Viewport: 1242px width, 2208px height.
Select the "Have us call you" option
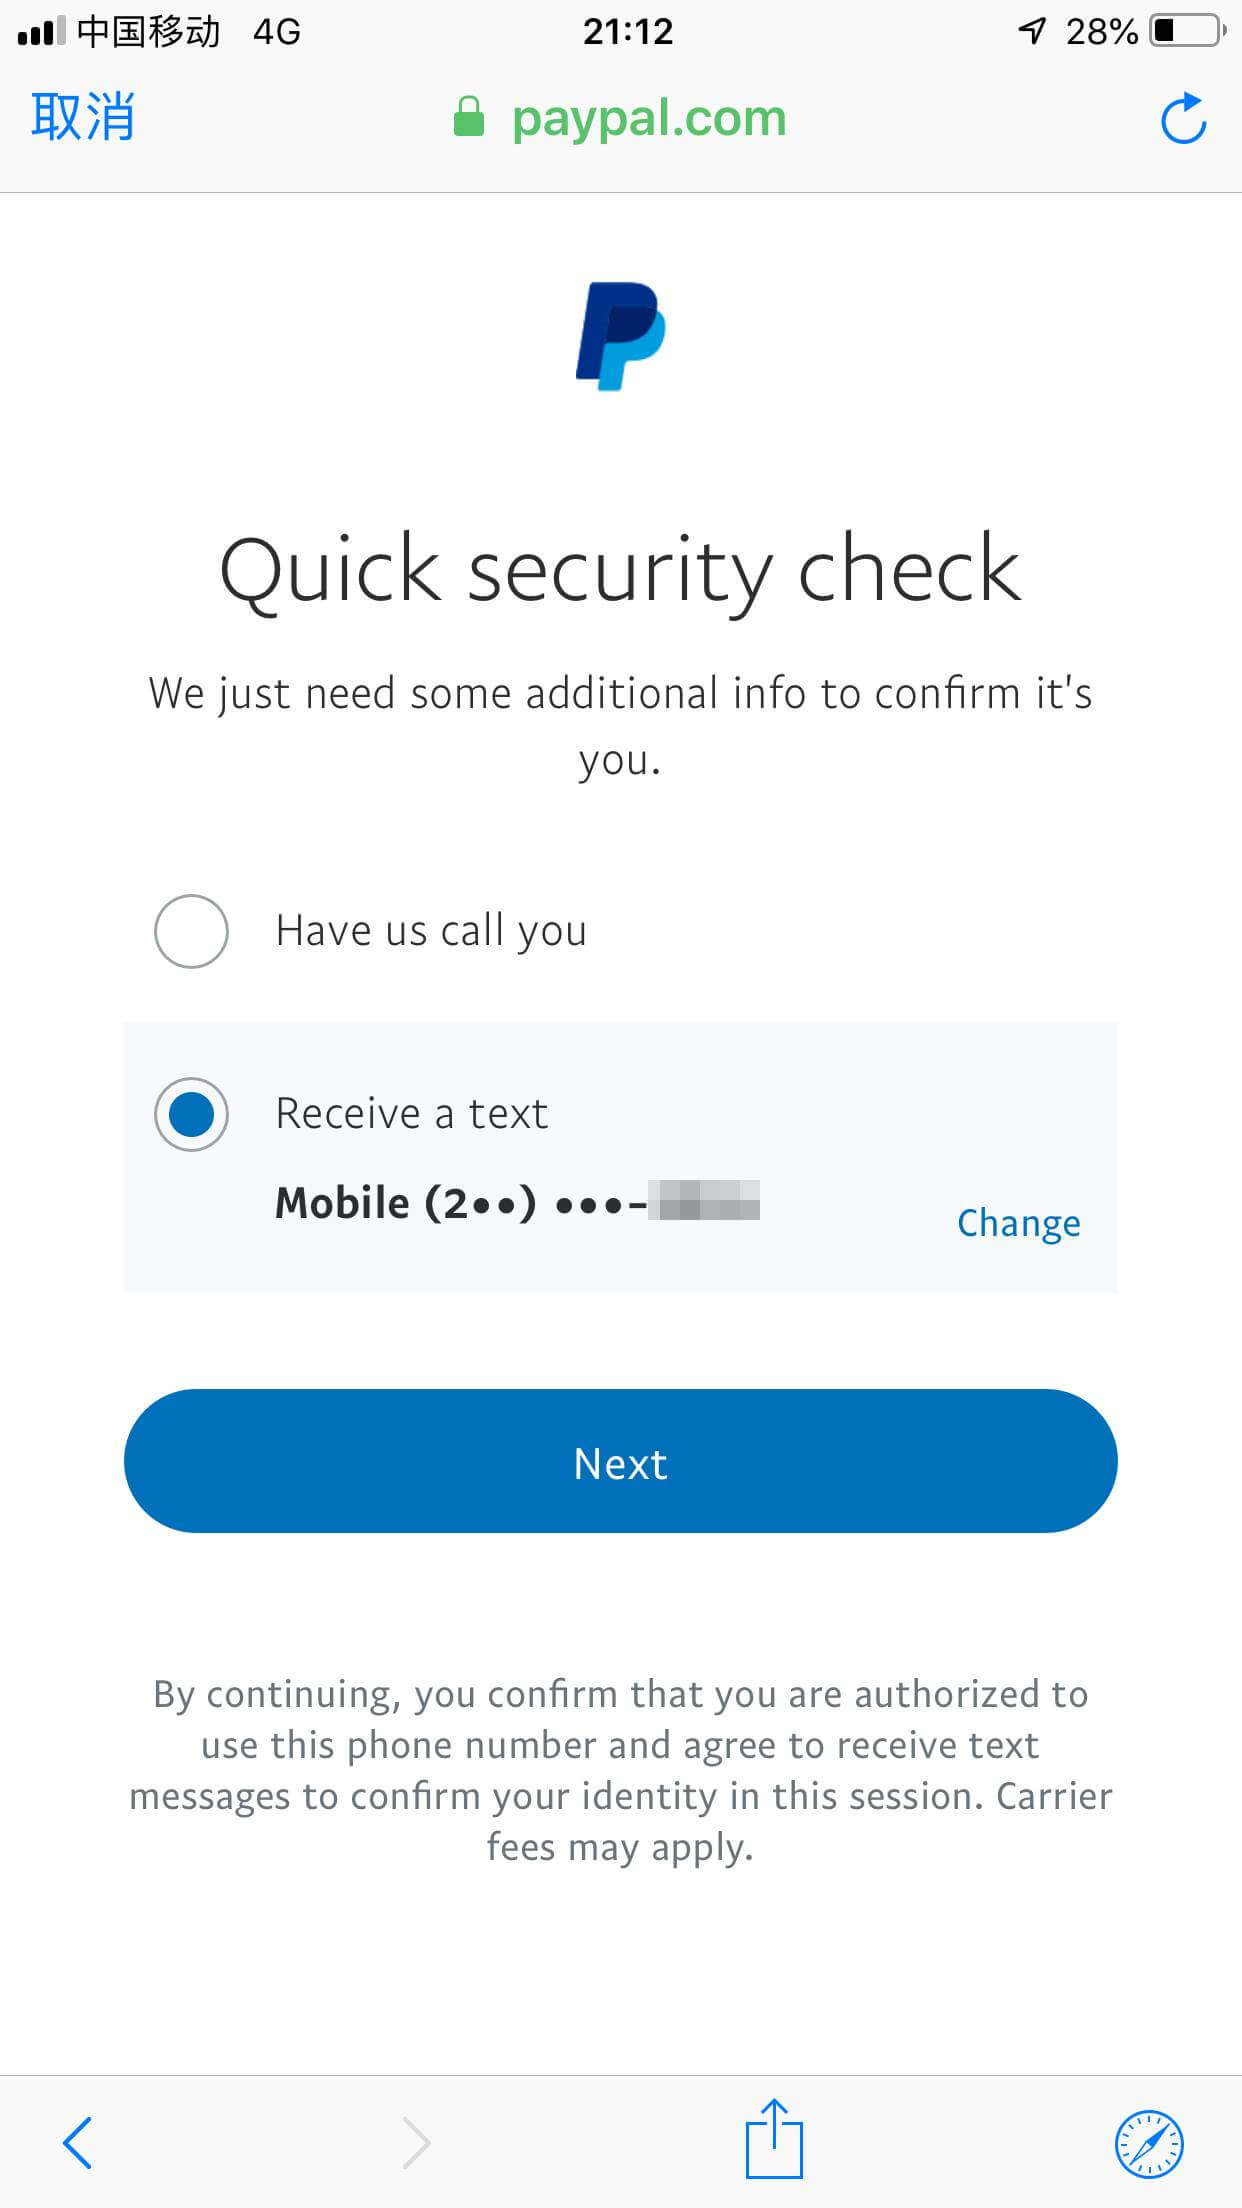click(x=191, y=931)
